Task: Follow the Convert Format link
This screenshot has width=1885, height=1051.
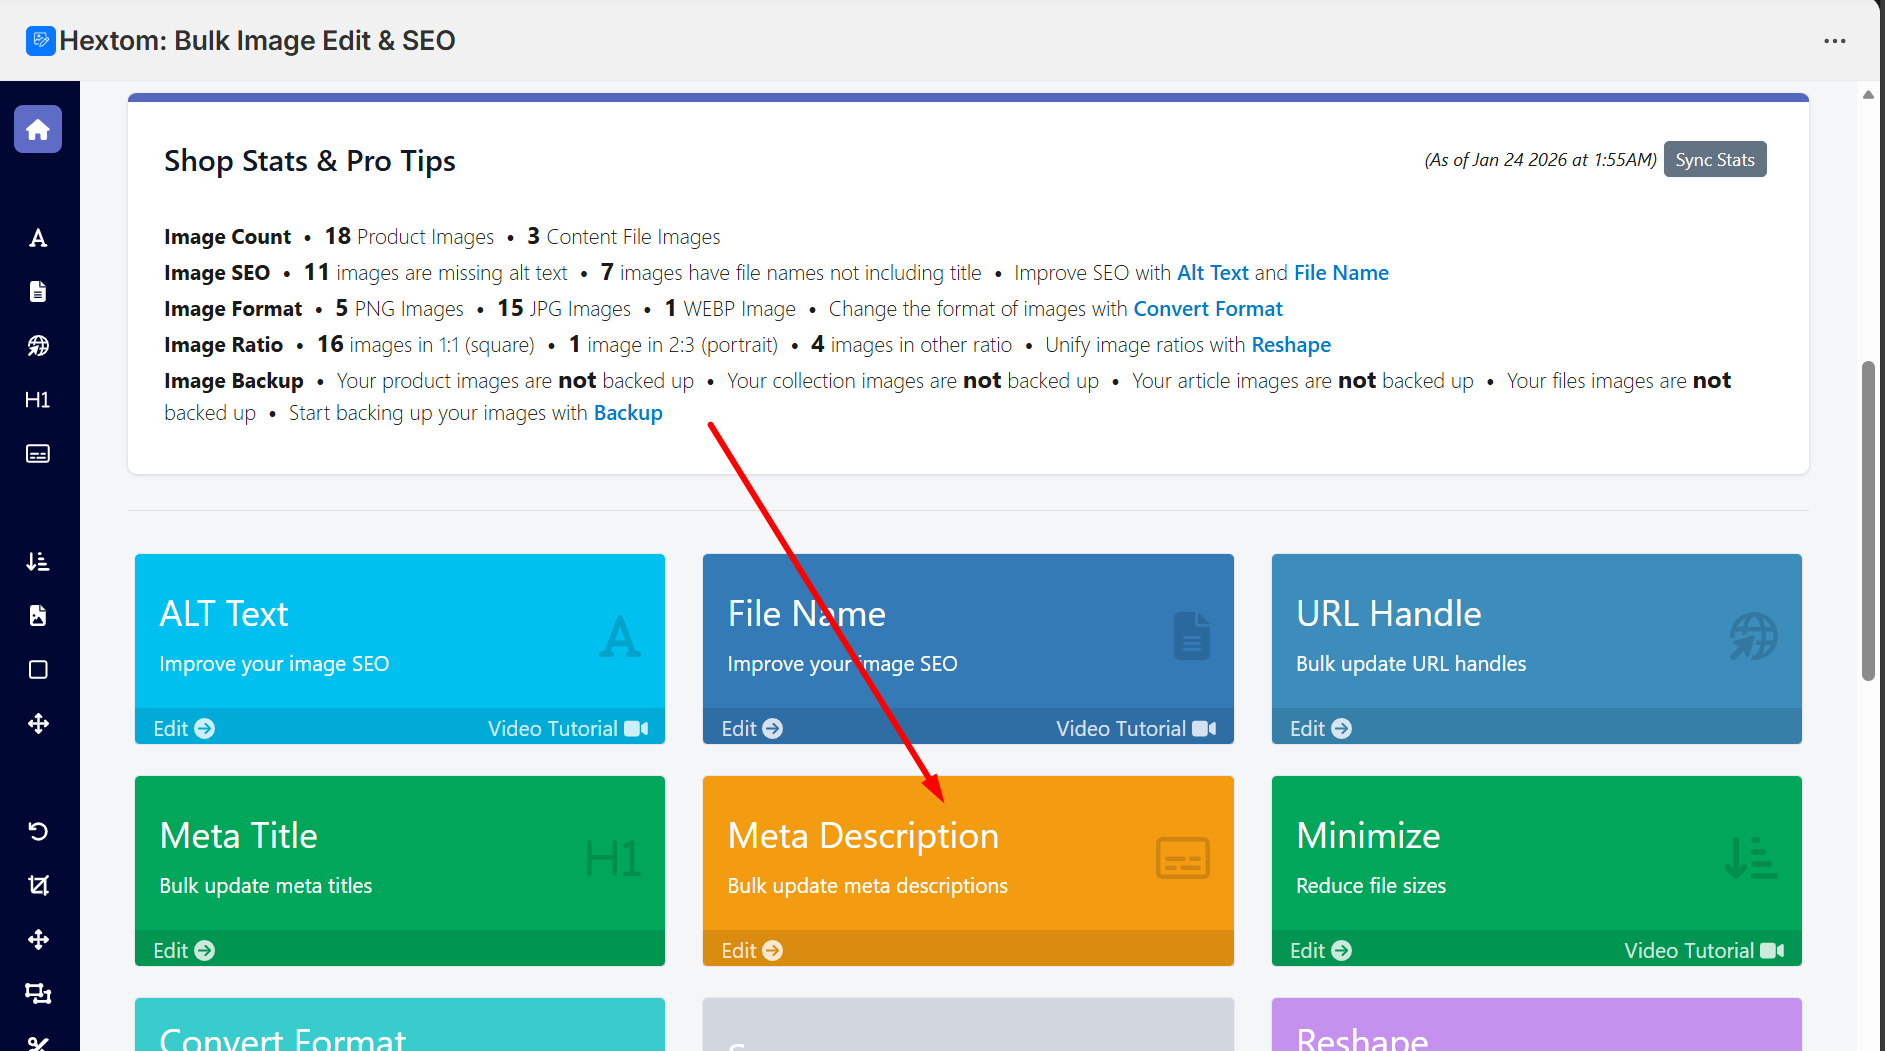Action: coord(1208,309)
